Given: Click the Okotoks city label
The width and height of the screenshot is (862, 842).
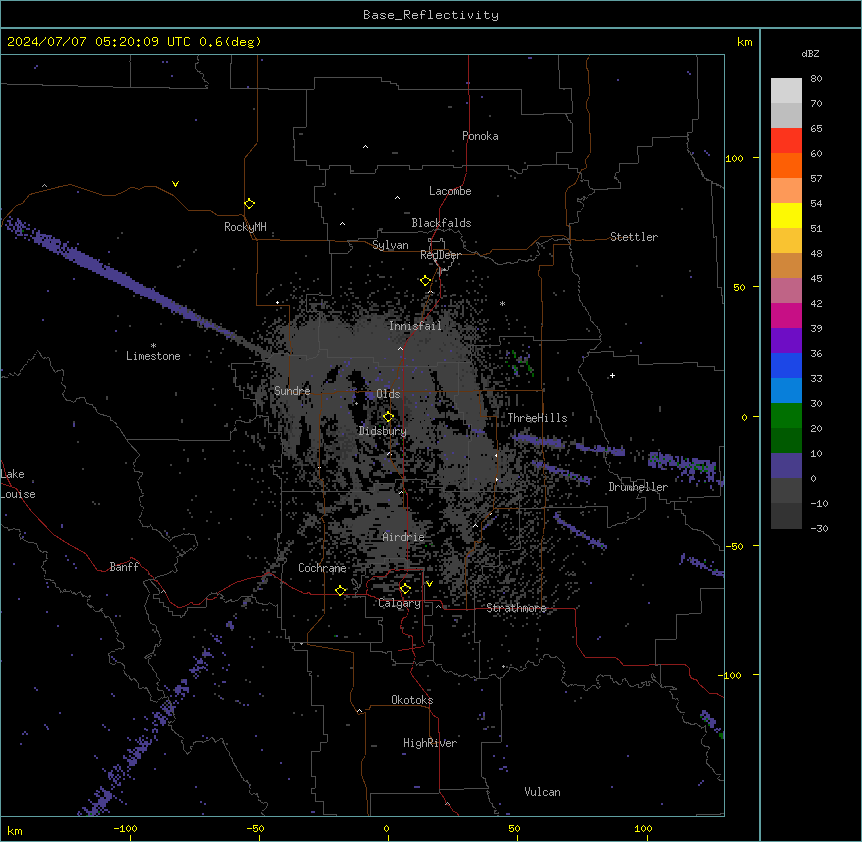Looking at the screenshot, I should (x=412, y=700).
